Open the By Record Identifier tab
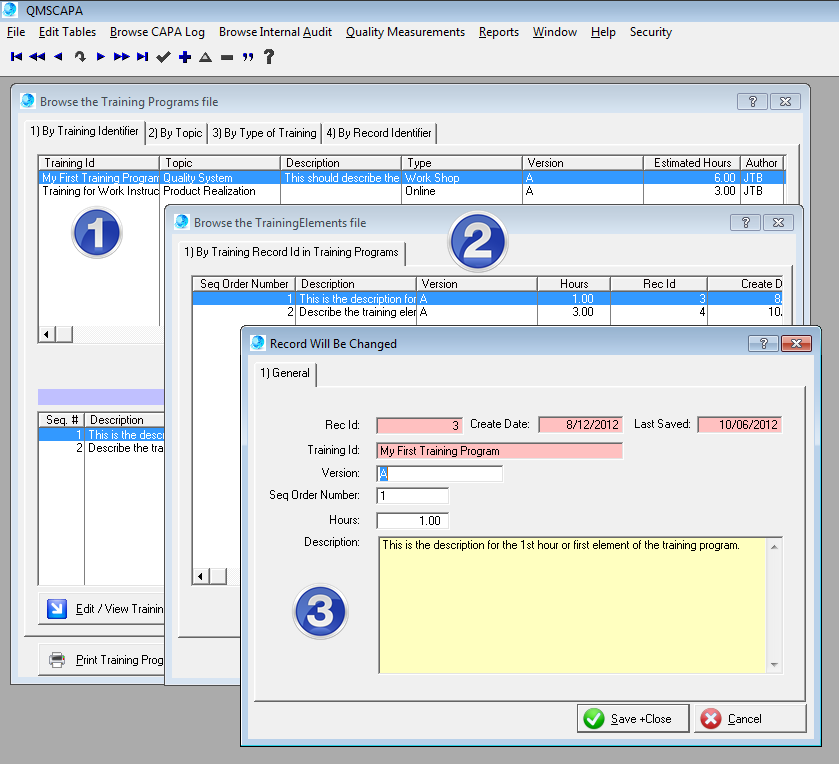The height and width of the screenshot is (764, 839). click(379, 133)
